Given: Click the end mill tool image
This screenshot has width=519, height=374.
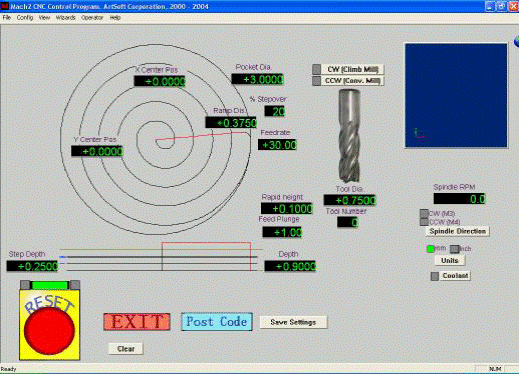Looking at the screenshot, I should click(x=349, y=135).
